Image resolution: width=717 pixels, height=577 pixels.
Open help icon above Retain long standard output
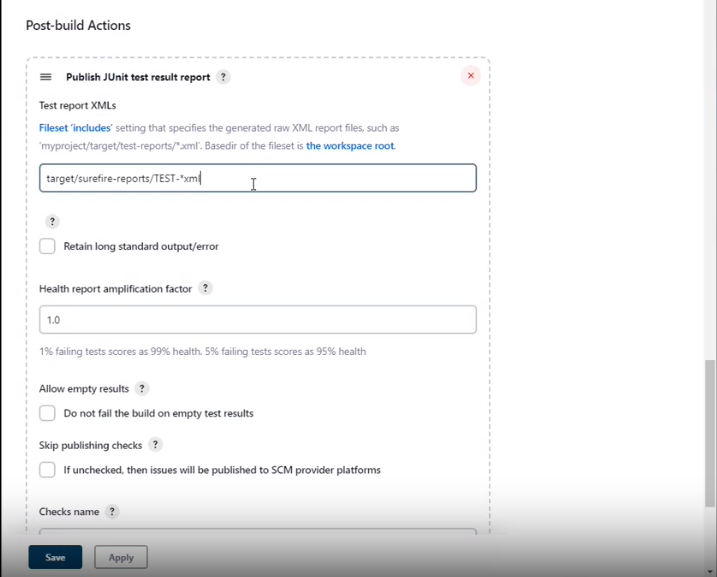point(52,221)
